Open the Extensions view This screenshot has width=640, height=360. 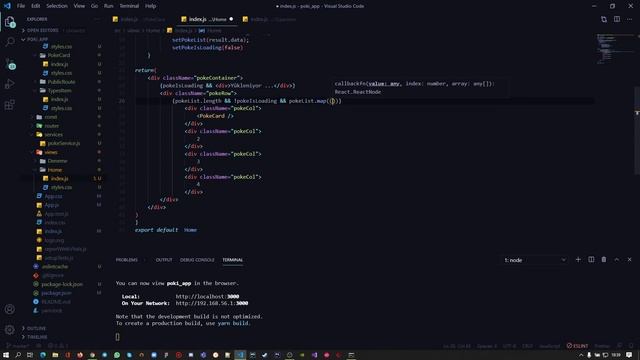click(x=10, y=104)
